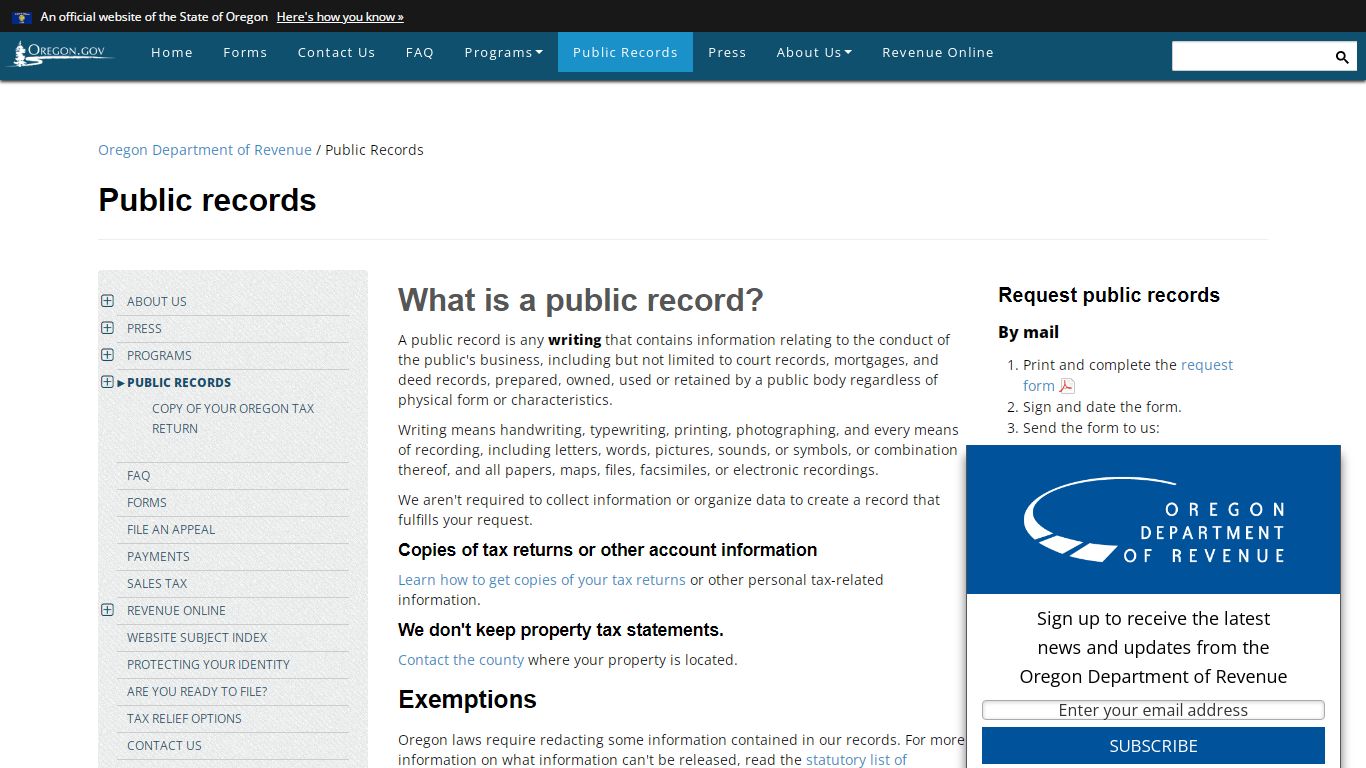Image resolution: width=1366 pixels, height=768 pixels.
Task: Open Contact Us in the top navigation
Action: (336, 52)
